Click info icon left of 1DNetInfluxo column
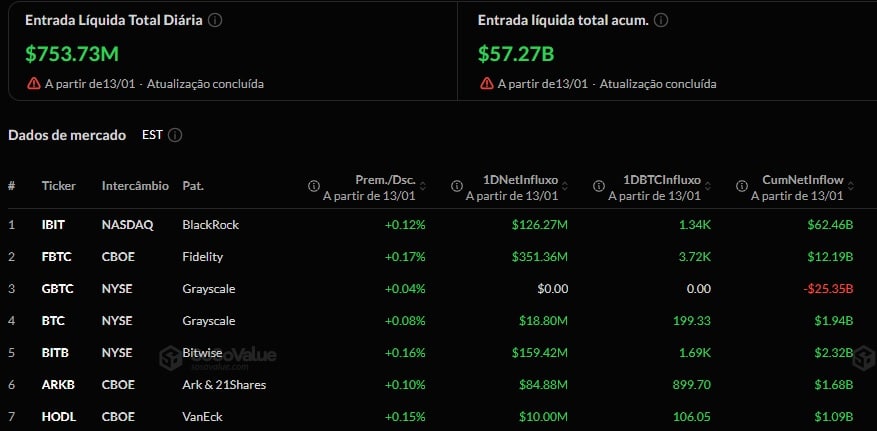 (x=457, y=186)
